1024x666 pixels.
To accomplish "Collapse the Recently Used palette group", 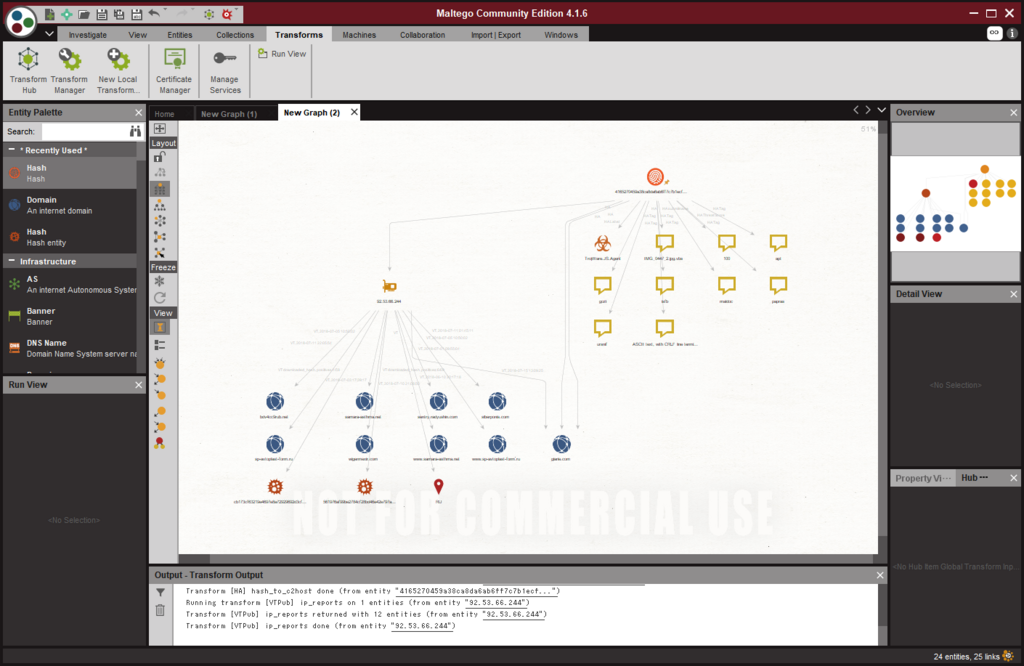I will coord(11,150).
